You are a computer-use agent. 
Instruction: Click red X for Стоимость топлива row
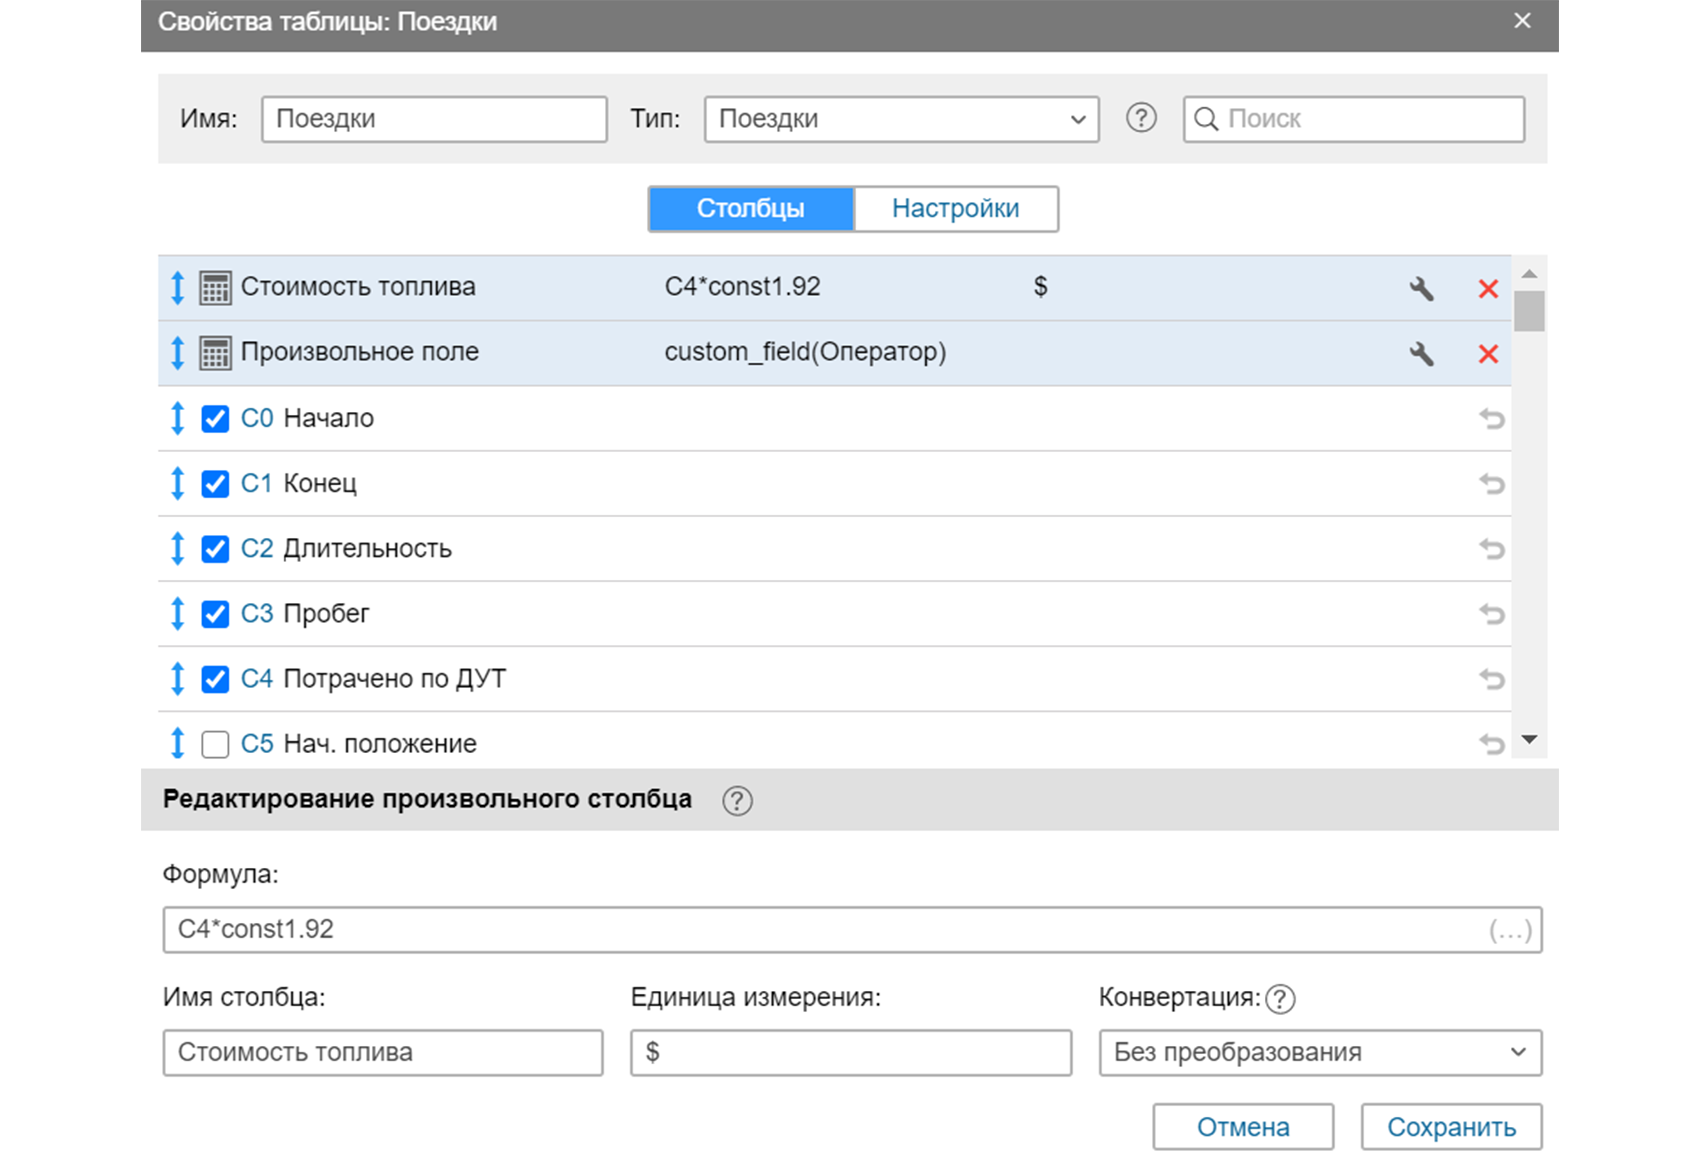pyautogui.click(x=1488, y=289)
